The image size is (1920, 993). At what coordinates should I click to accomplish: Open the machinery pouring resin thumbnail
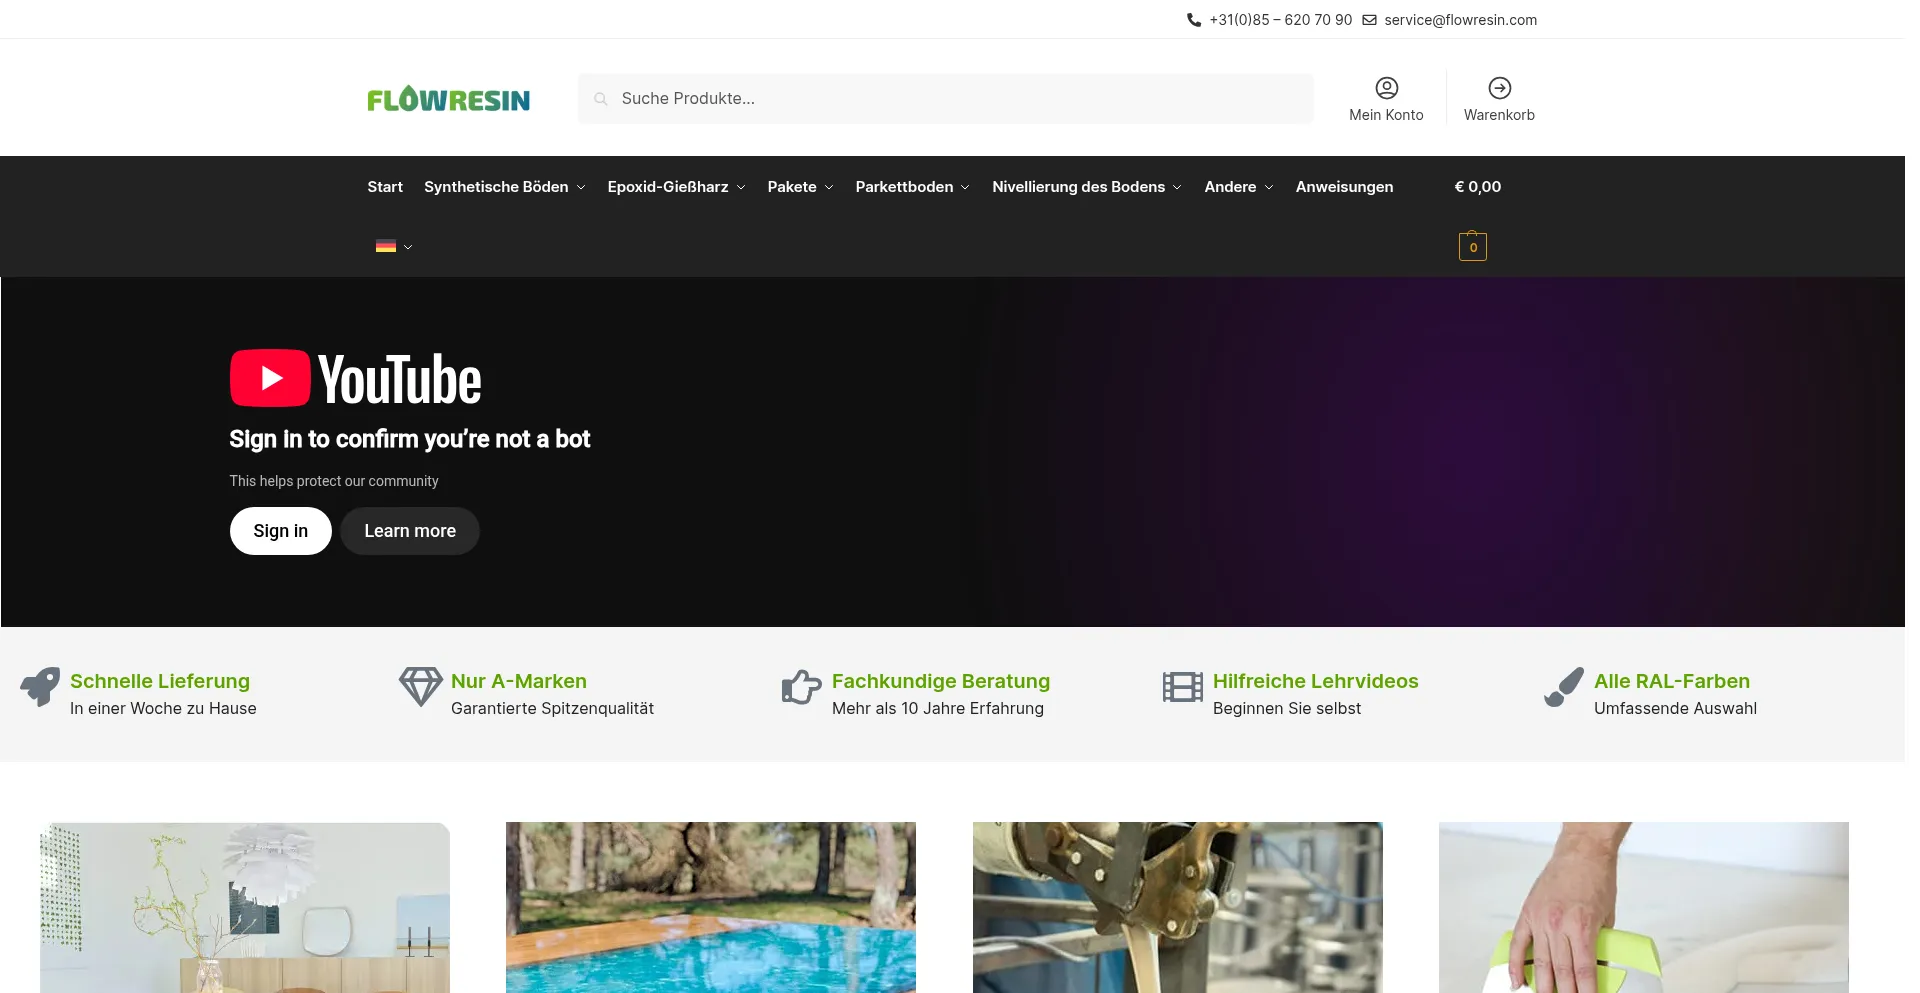tap(1178, 907)
